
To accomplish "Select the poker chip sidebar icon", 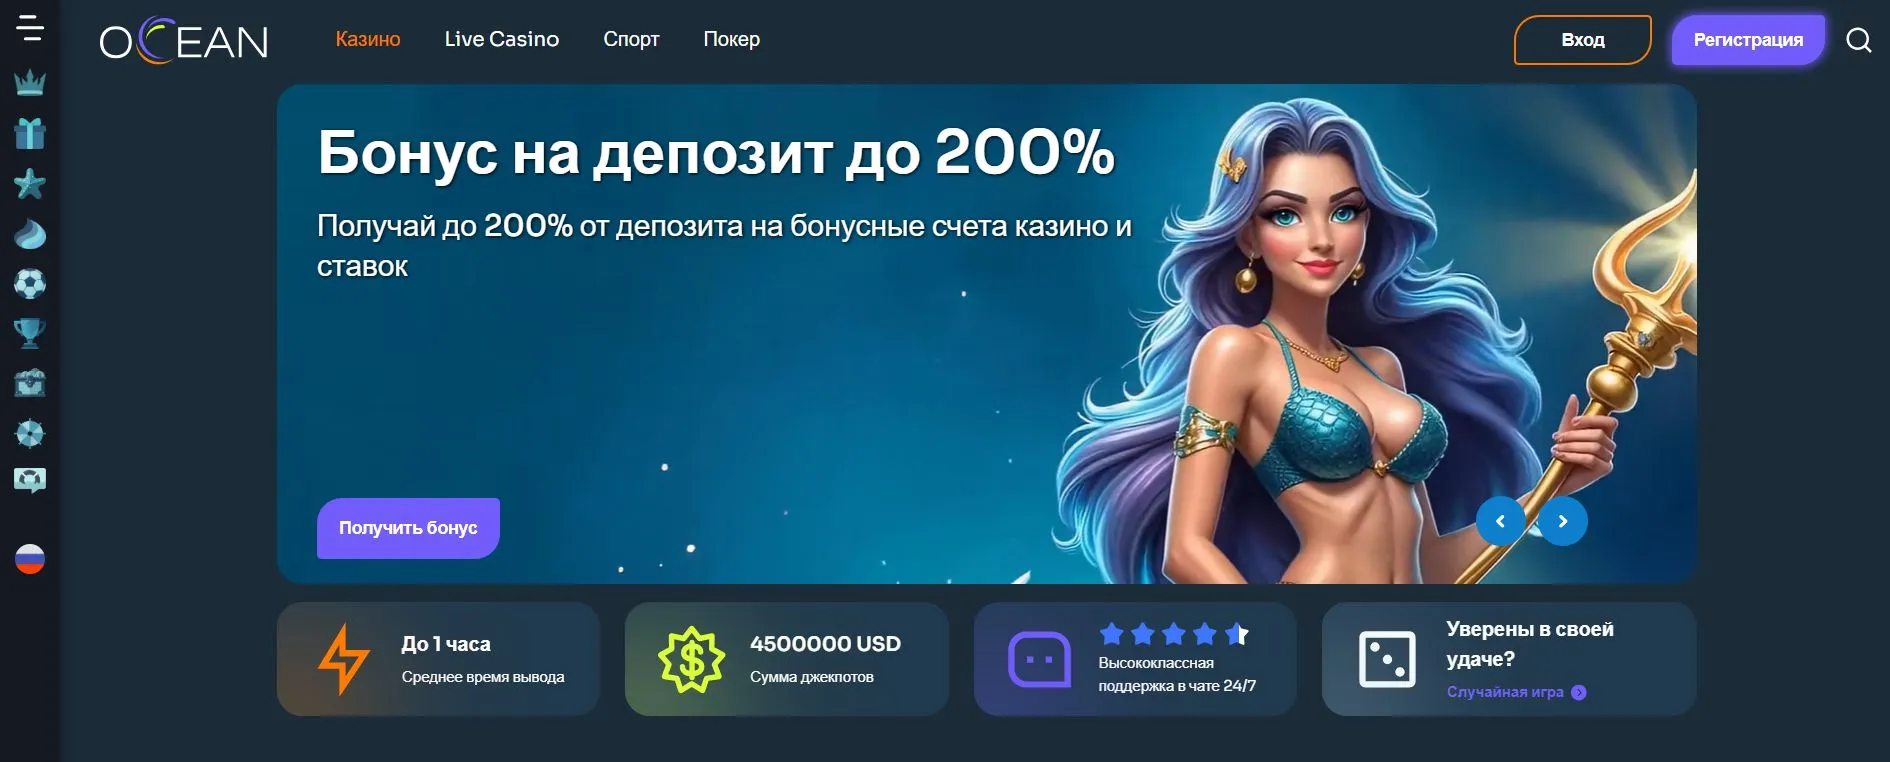I will [x=30, y=433].
